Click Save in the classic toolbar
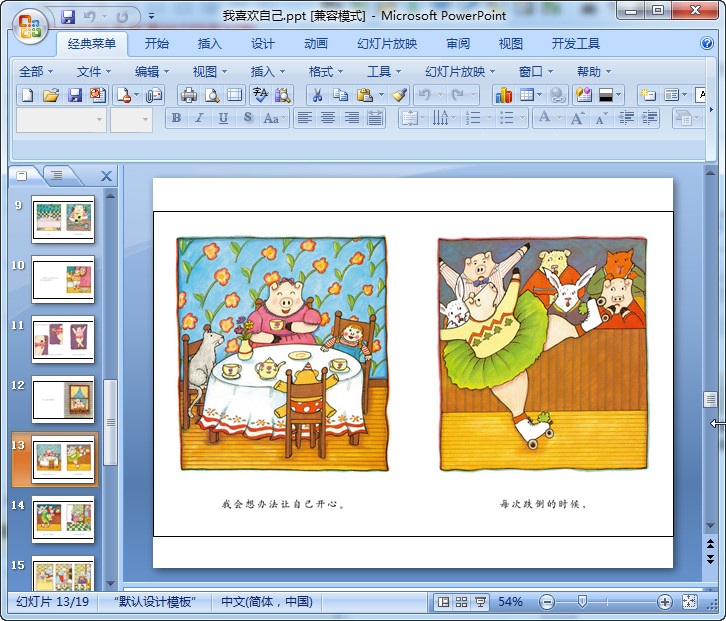 [x=75, y=95]
